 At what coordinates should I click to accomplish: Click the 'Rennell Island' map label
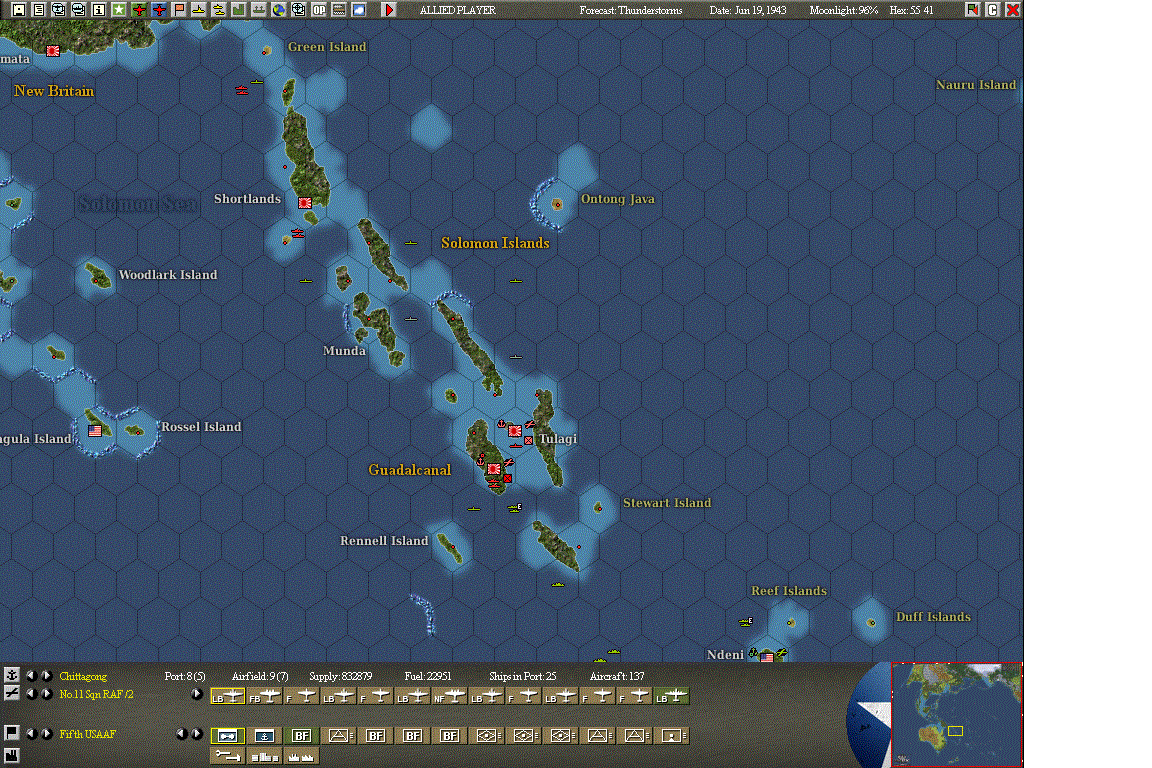pyautogui.click(x=384, y=541)
